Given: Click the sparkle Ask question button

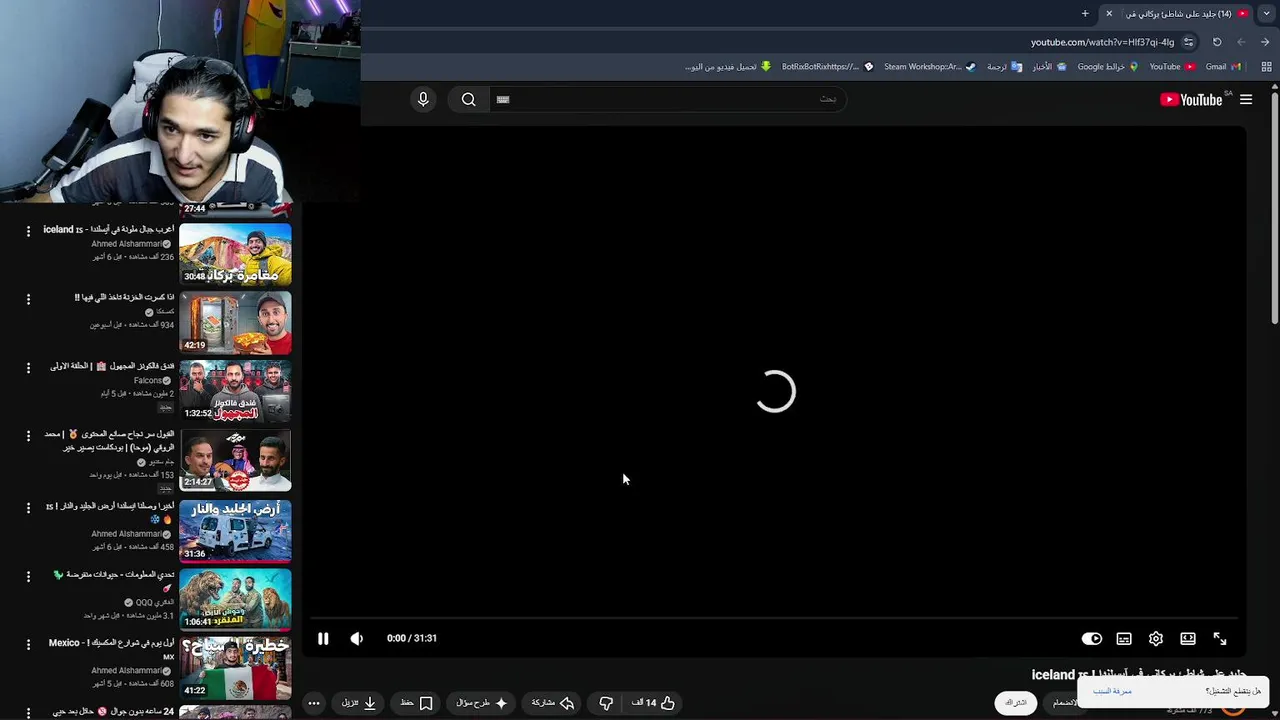Looking at the screenshot, I should click(482, 703).
